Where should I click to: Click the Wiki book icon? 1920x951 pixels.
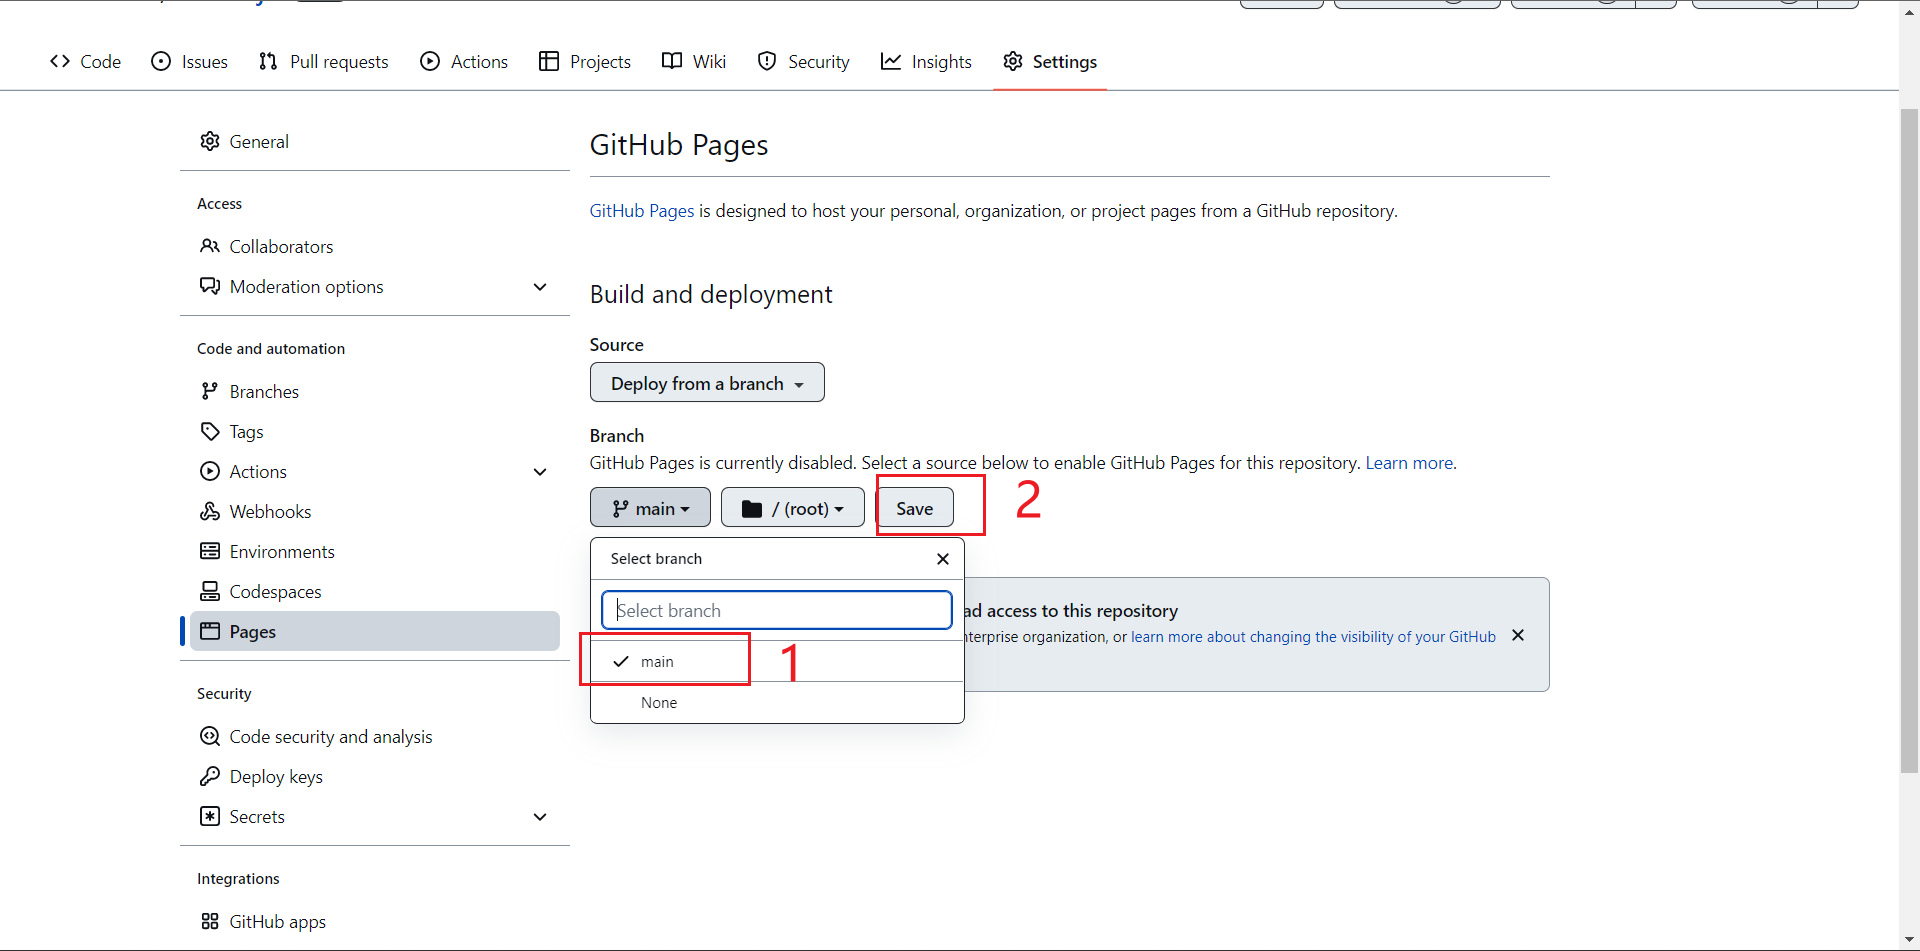click(672, 62)
